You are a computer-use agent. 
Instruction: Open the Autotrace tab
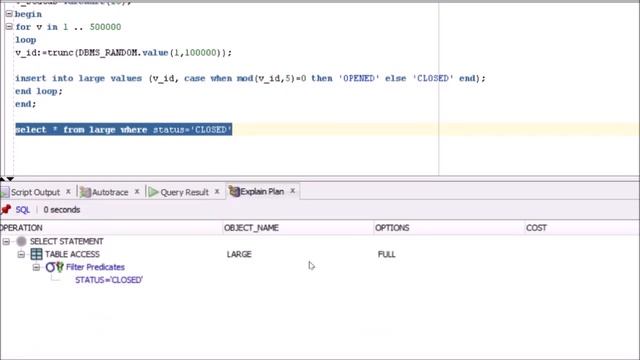point(110,192)
